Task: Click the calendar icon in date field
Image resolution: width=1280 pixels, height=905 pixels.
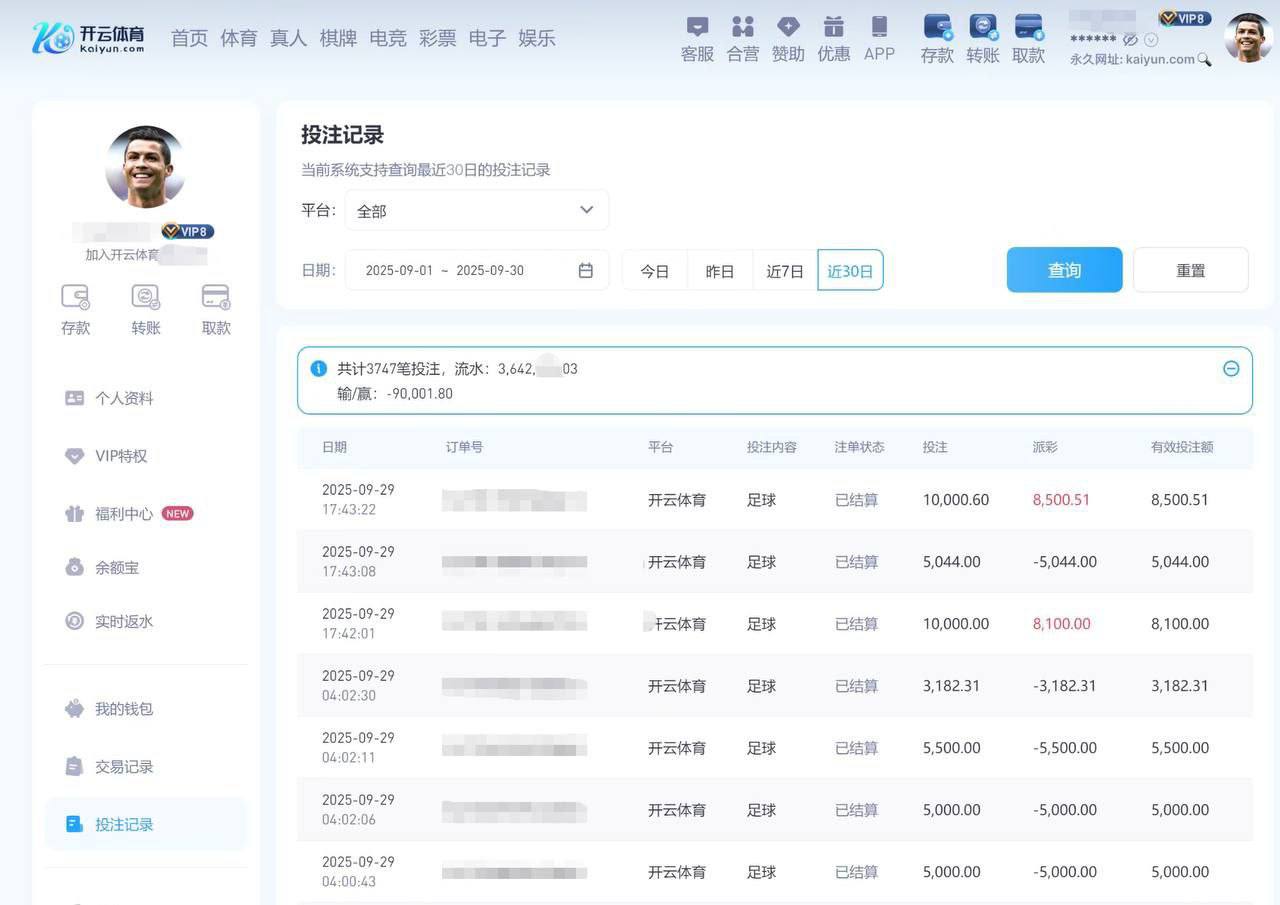Action: pos(586,270)
